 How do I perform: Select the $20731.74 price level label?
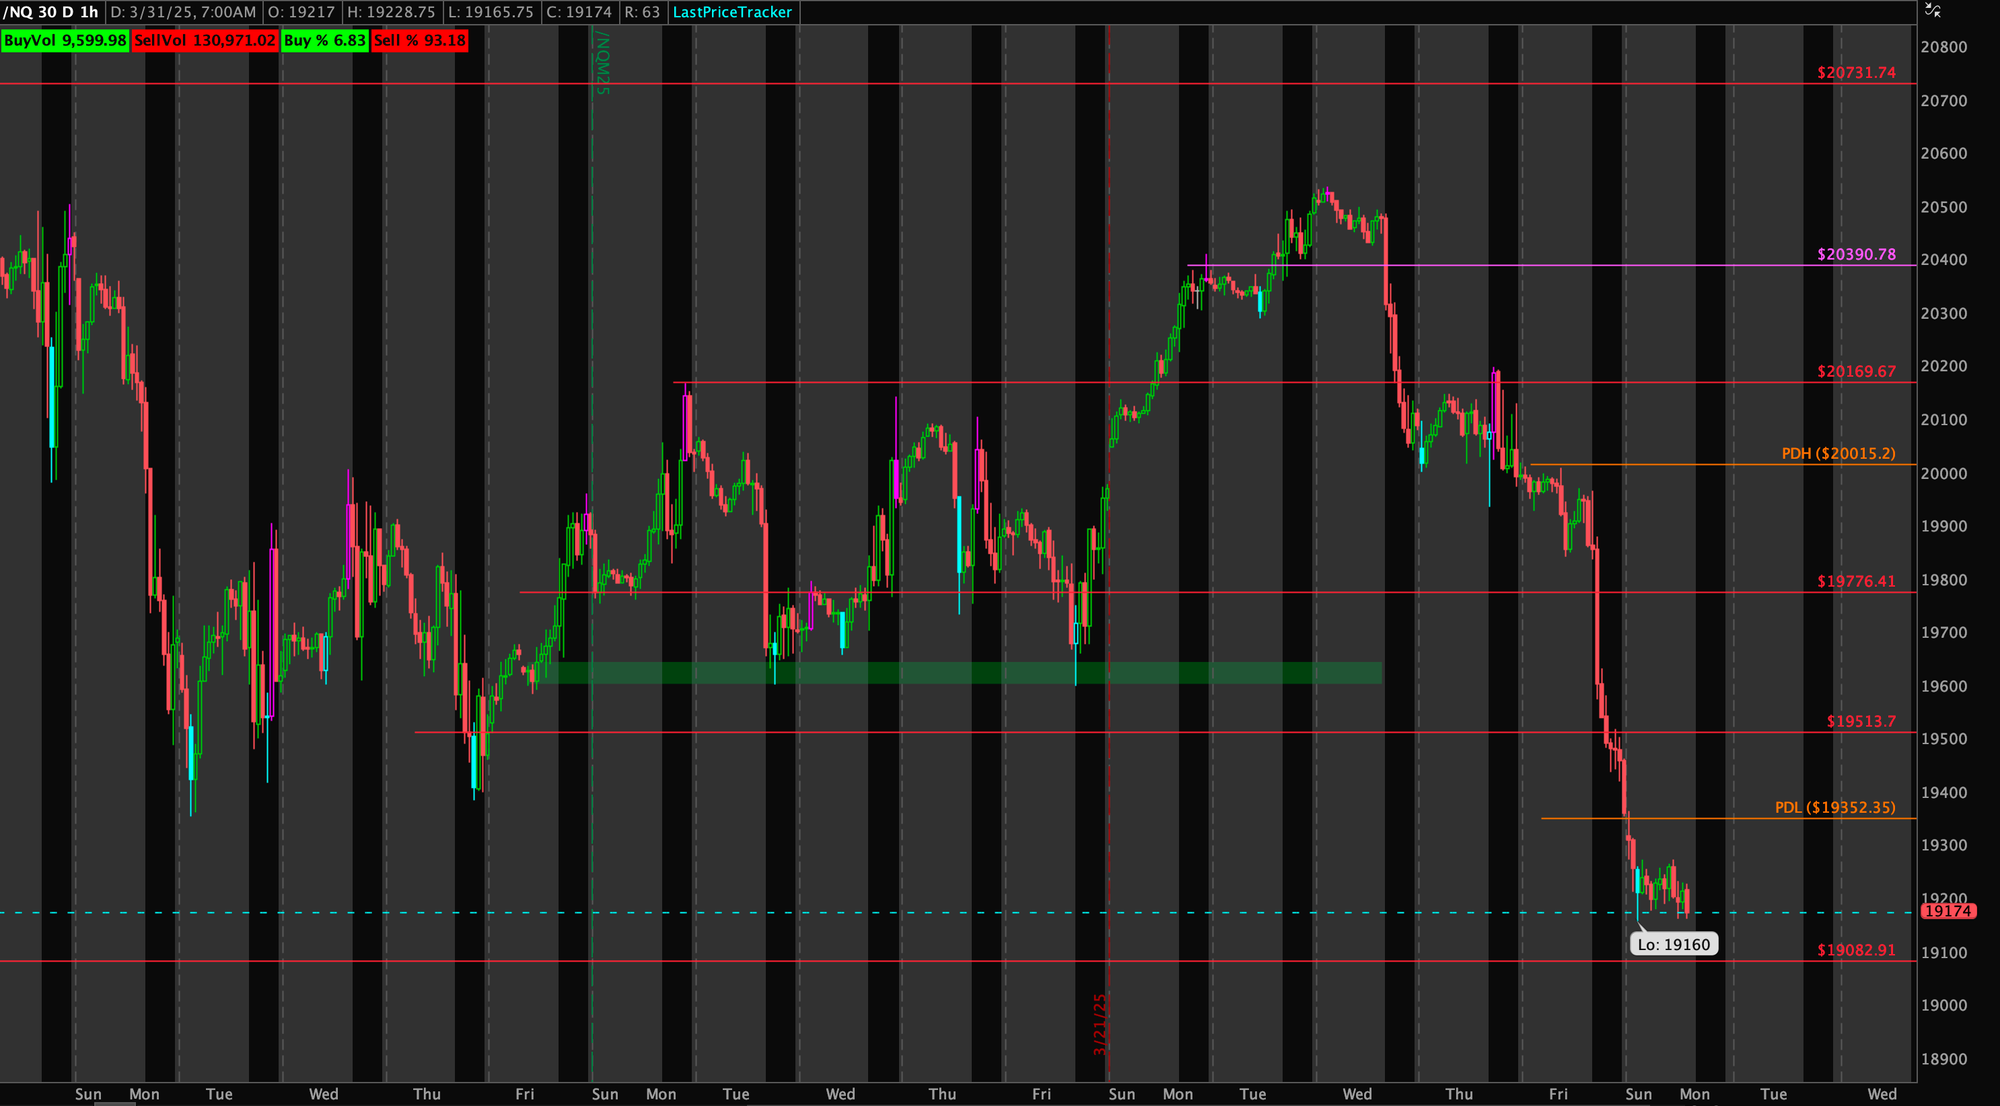[x=1855, y=73]
